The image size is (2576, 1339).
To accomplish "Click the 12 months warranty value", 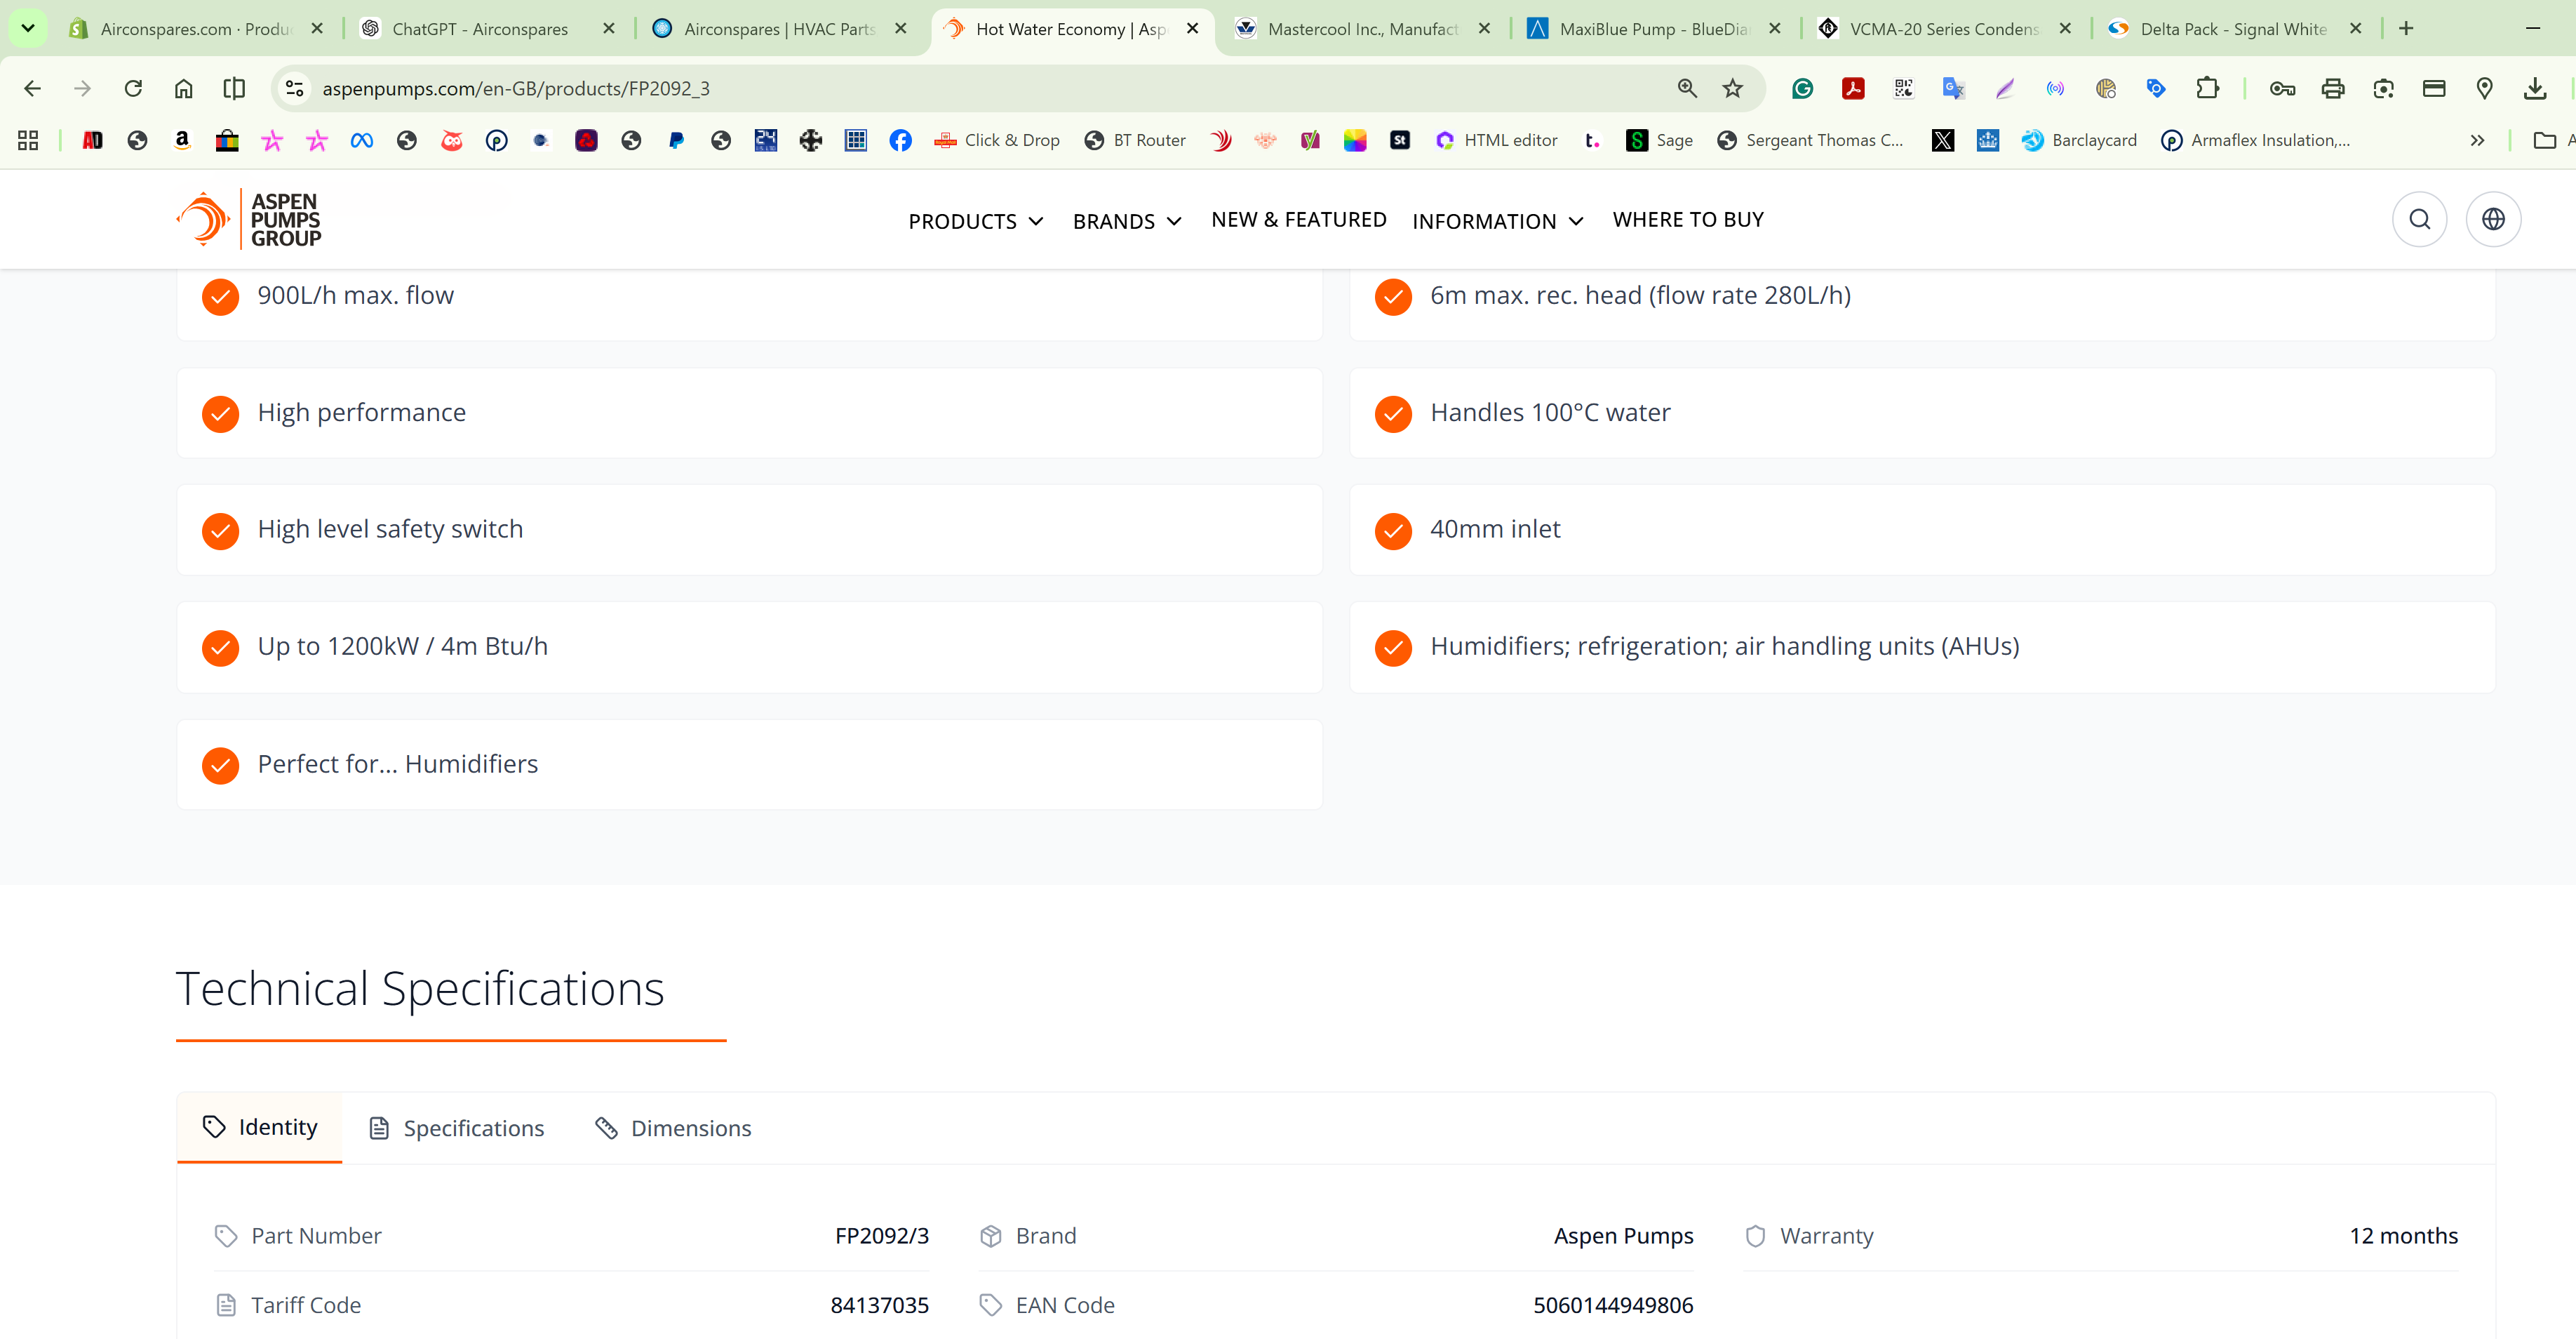I will point(2403,1236).
